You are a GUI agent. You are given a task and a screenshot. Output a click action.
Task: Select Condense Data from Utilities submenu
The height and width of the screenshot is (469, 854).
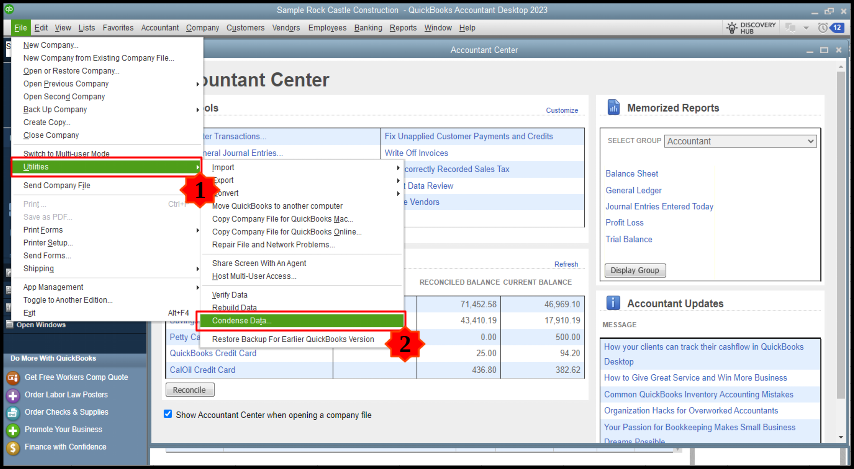click(x=235, y=321)
